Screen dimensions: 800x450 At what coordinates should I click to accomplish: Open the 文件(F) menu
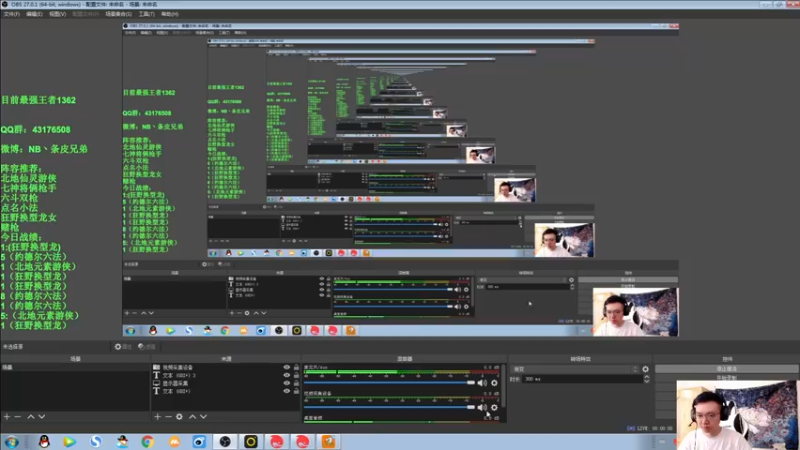click(12, 14)
